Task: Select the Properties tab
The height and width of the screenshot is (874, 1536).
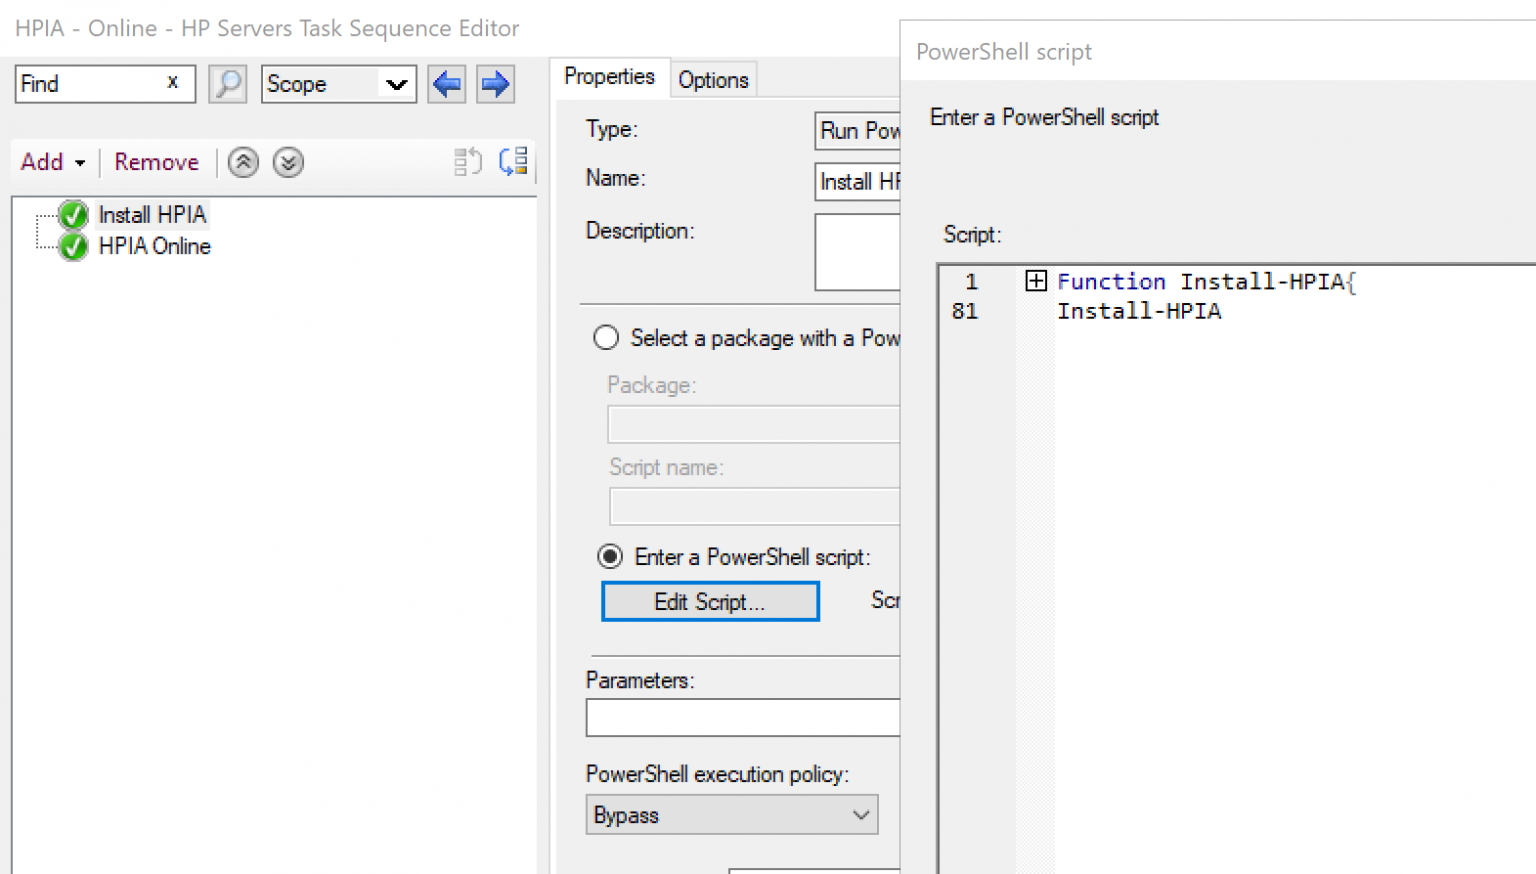Action: 610,76
